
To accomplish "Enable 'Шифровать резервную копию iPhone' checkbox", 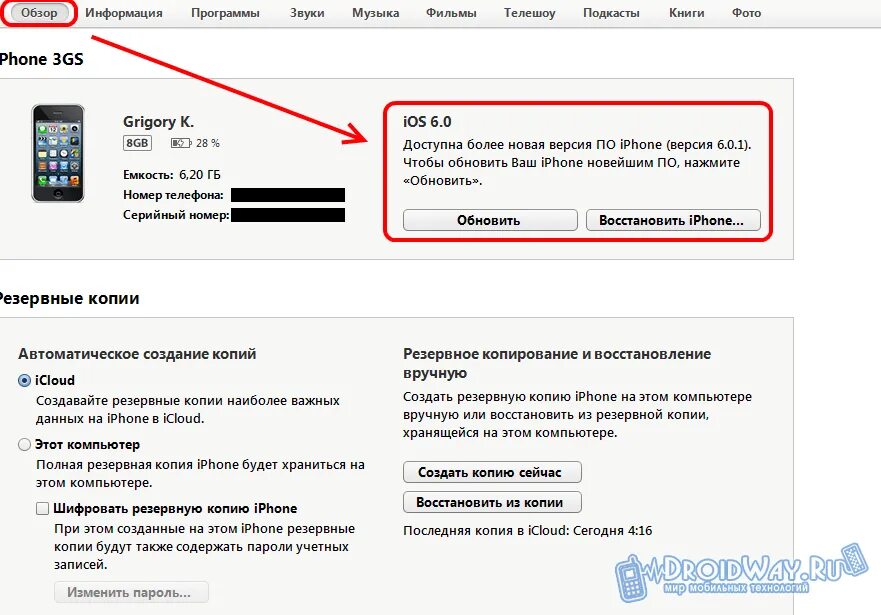I will pos(42,508).
